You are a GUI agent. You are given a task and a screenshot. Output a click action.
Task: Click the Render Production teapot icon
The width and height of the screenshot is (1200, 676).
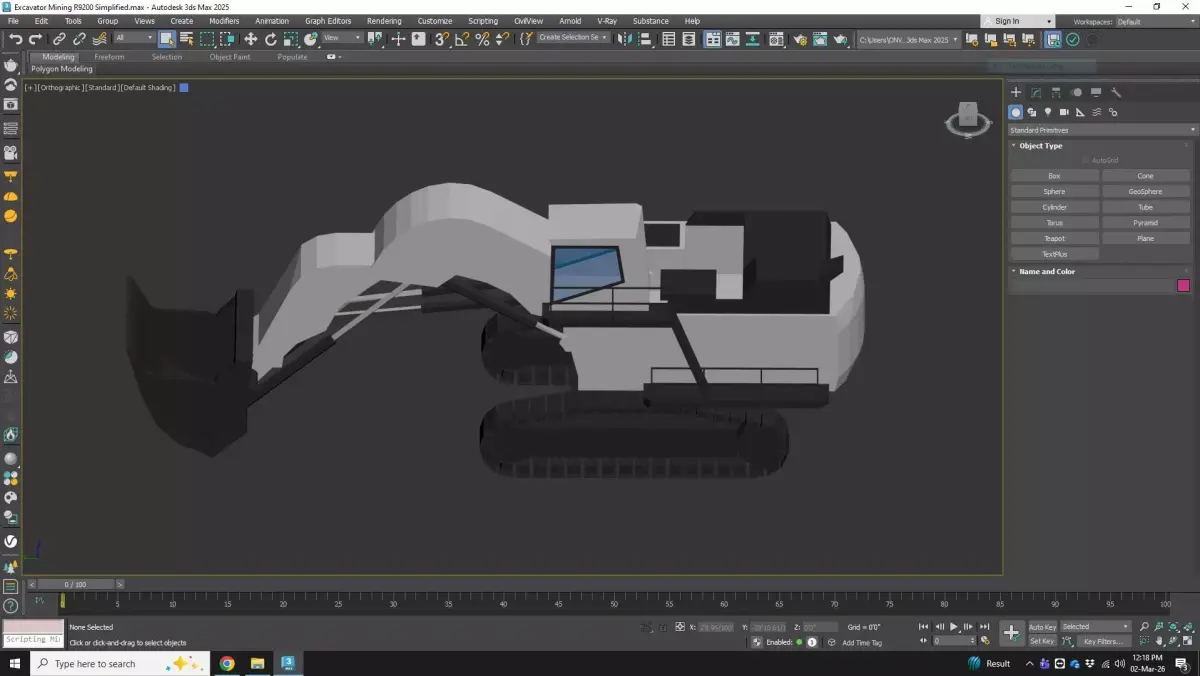841,39
